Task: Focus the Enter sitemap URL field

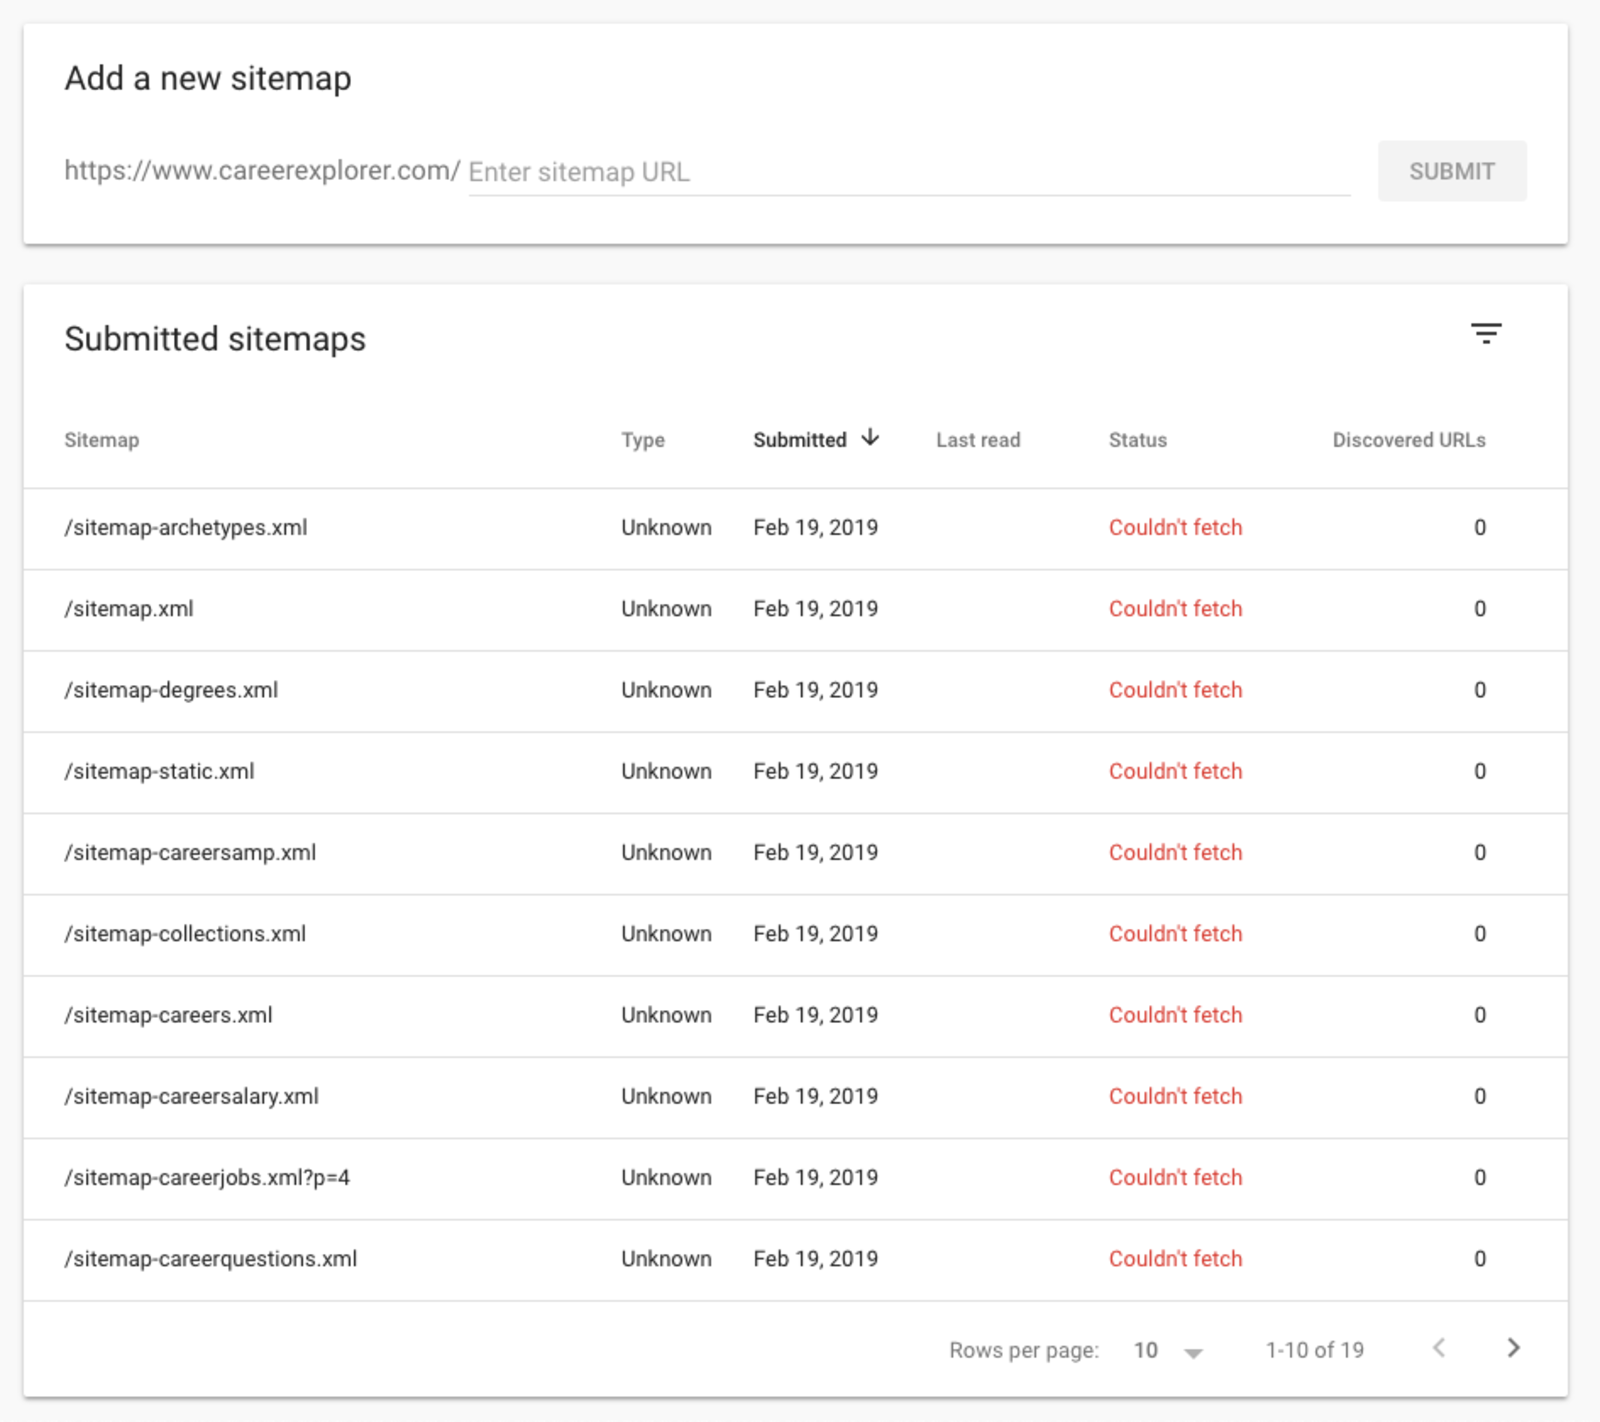Action: tap(908, 172)
